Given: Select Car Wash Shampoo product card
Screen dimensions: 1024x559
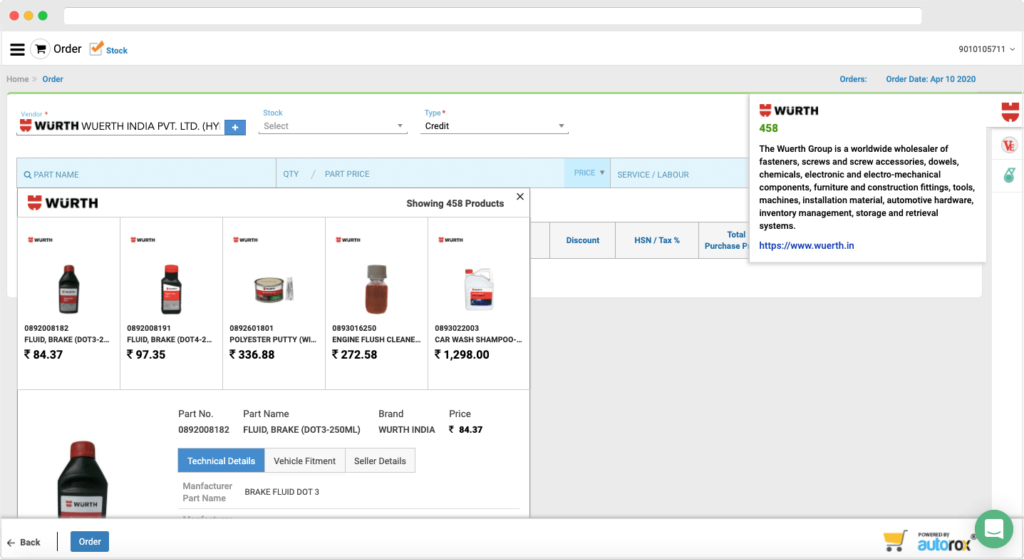Looking at the screenshot, I should click(x=479, y=304).
